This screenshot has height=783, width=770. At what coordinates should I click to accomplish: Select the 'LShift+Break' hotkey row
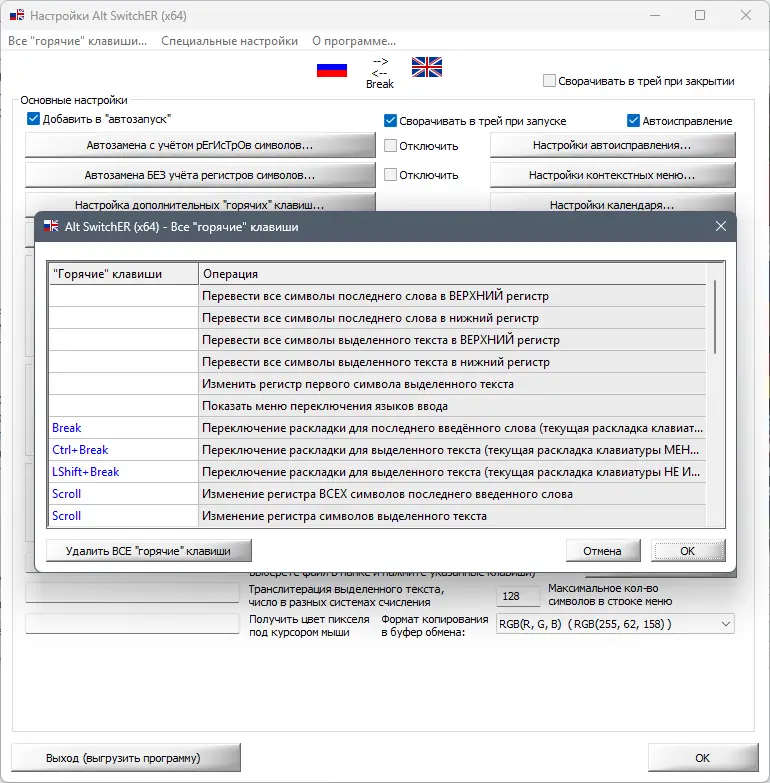[378, 472]
